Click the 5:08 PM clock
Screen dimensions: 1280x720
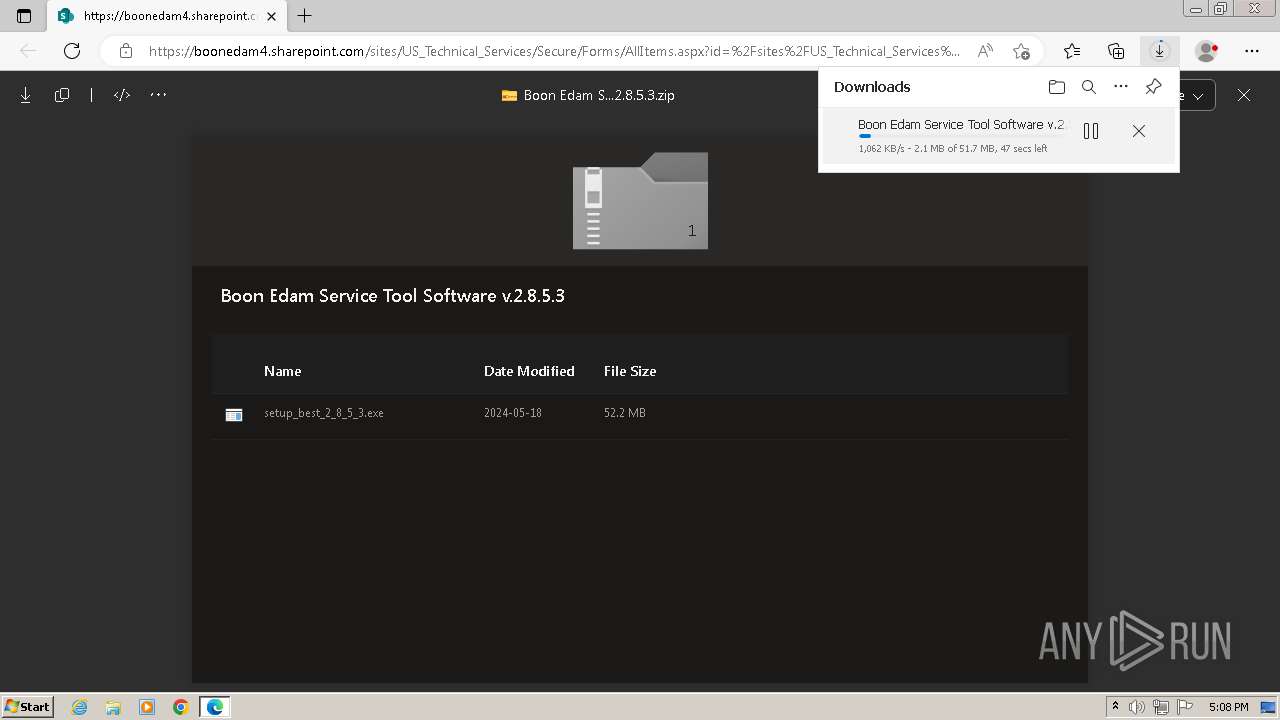[x=1228, y=707]
